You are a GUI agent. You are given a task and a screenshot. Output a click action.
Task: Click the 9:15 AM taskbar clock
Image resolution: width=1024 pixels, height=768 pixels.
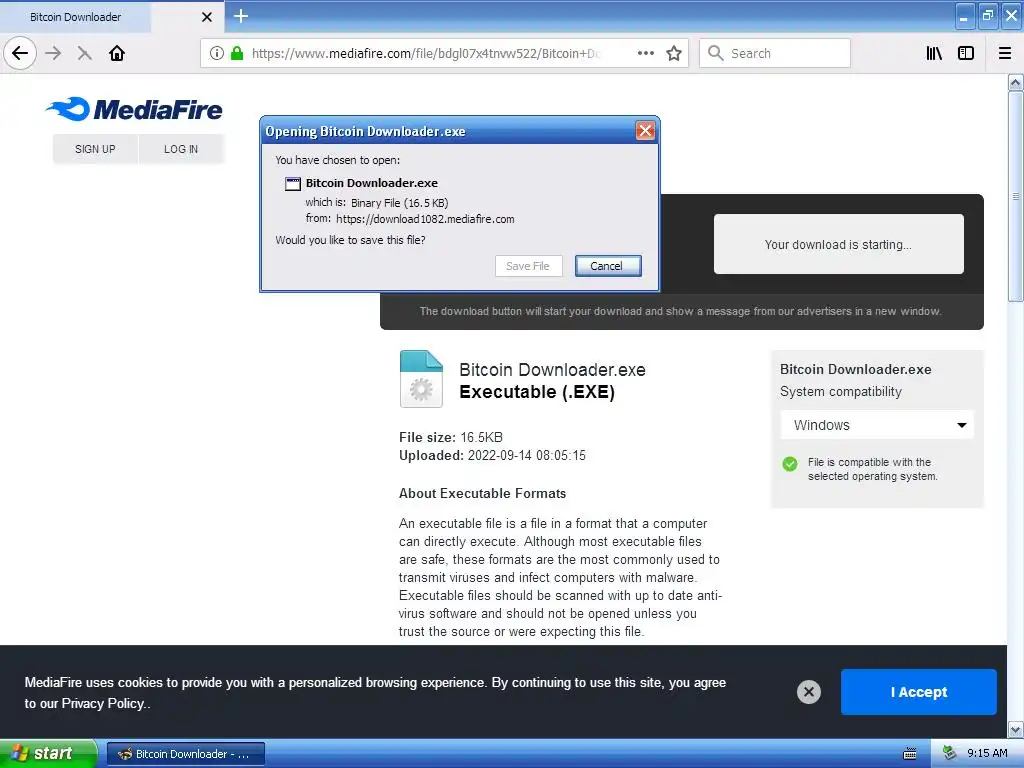pyautogui.click(x=987, y=753)
